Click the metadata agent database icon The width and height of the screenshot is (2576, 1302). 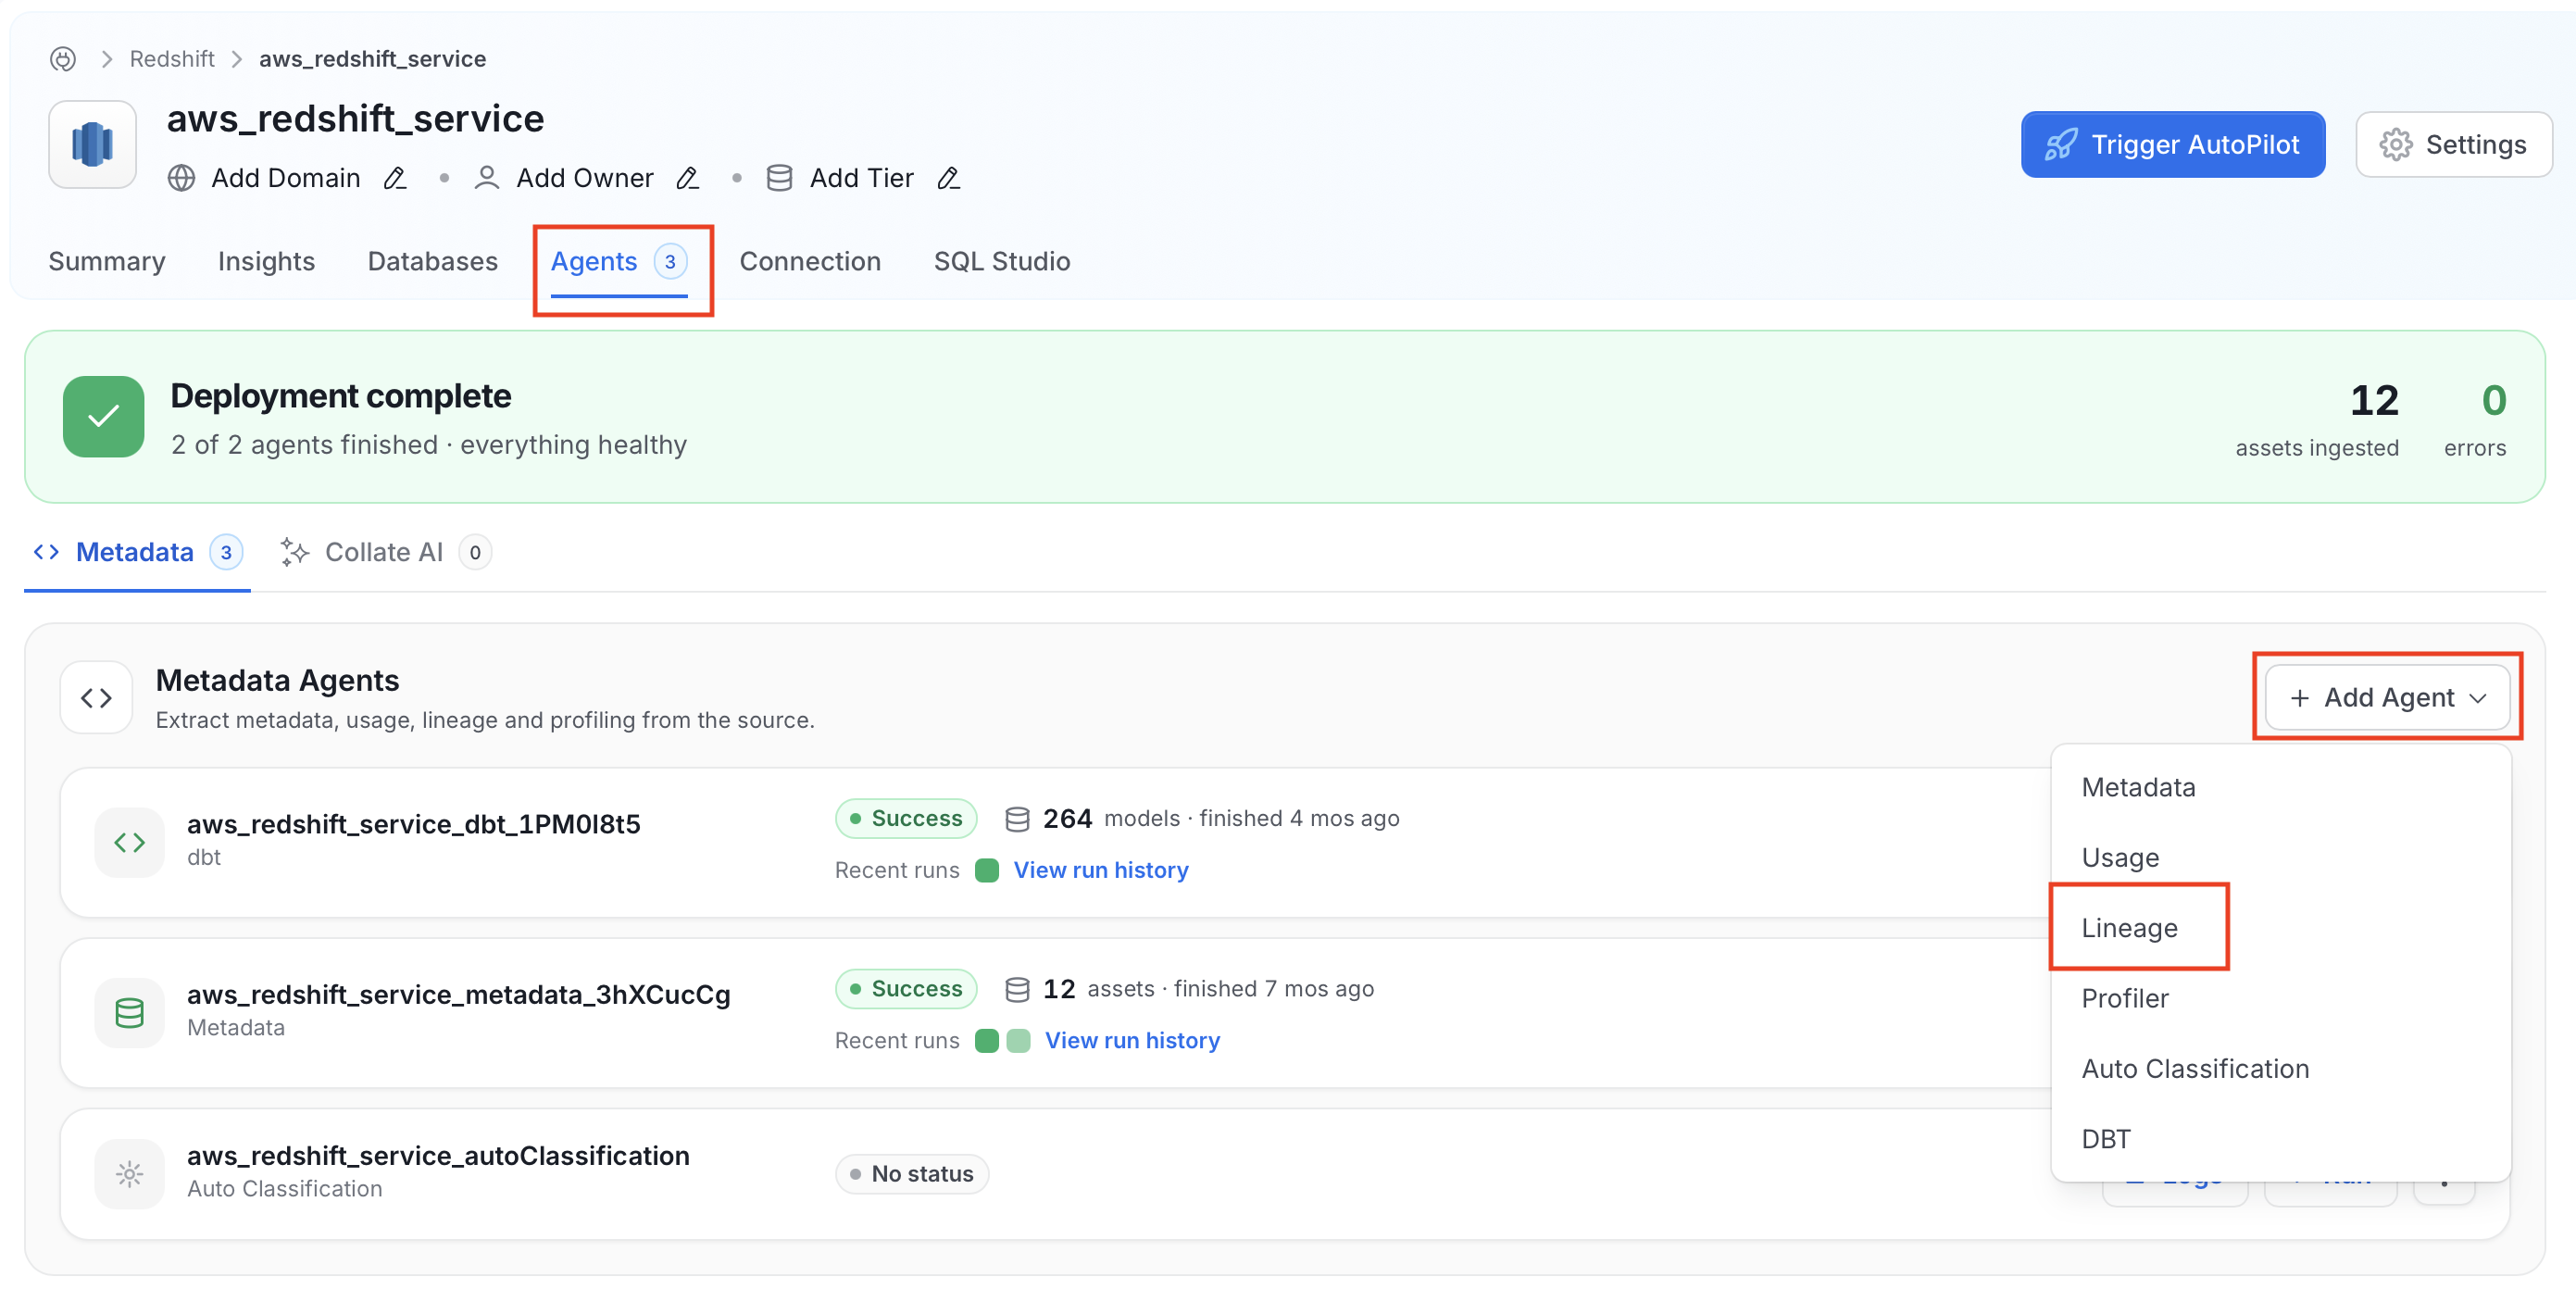tap(129, 1013)
